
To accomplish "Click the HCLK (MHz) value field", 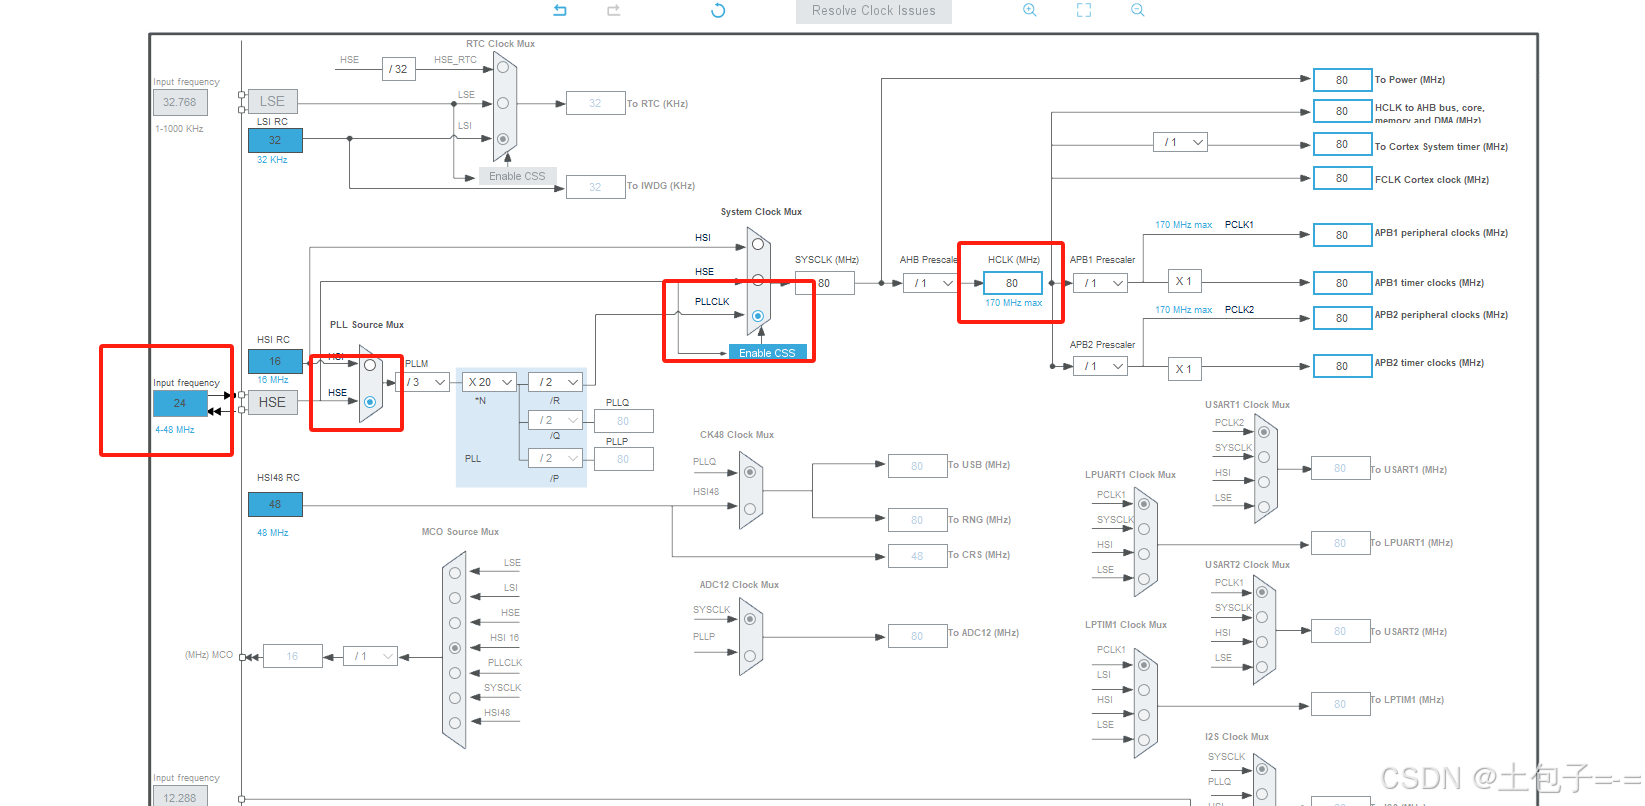I will point(1013,283).
